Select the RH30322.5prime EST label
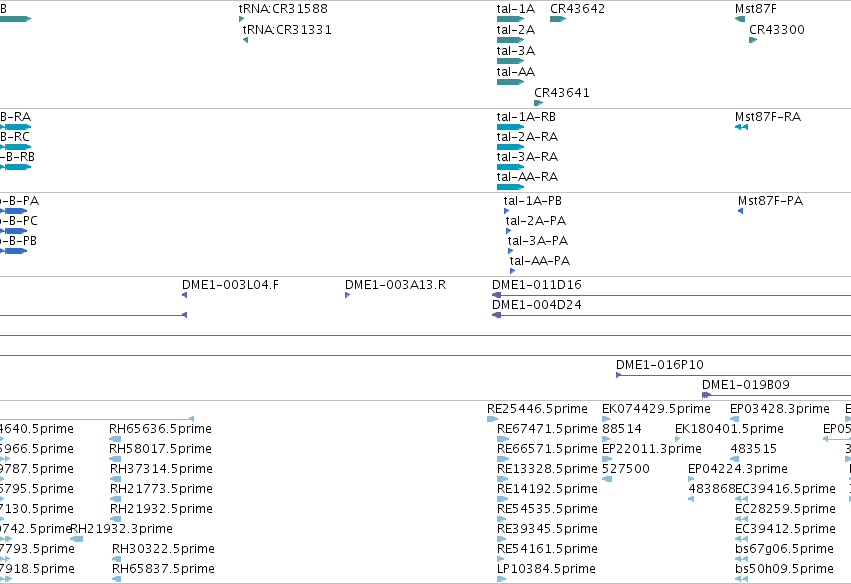 click(x=163, y=549)
